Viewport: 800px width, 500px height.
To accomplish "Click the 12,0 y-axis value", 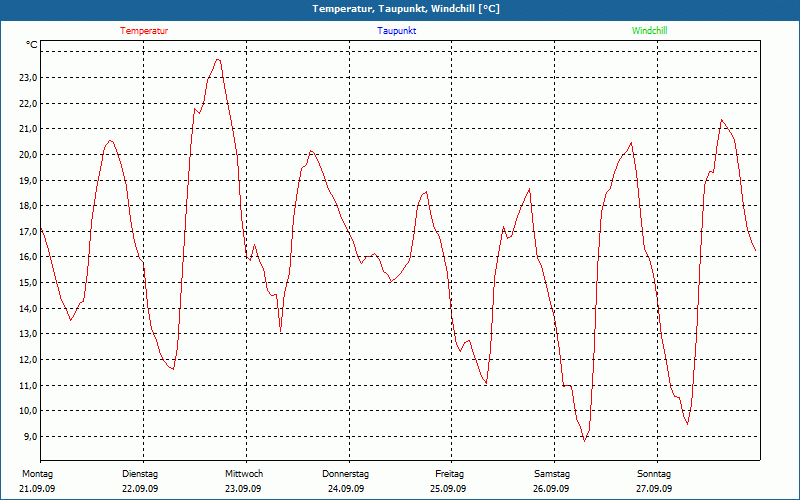I will tap(28, 359).
